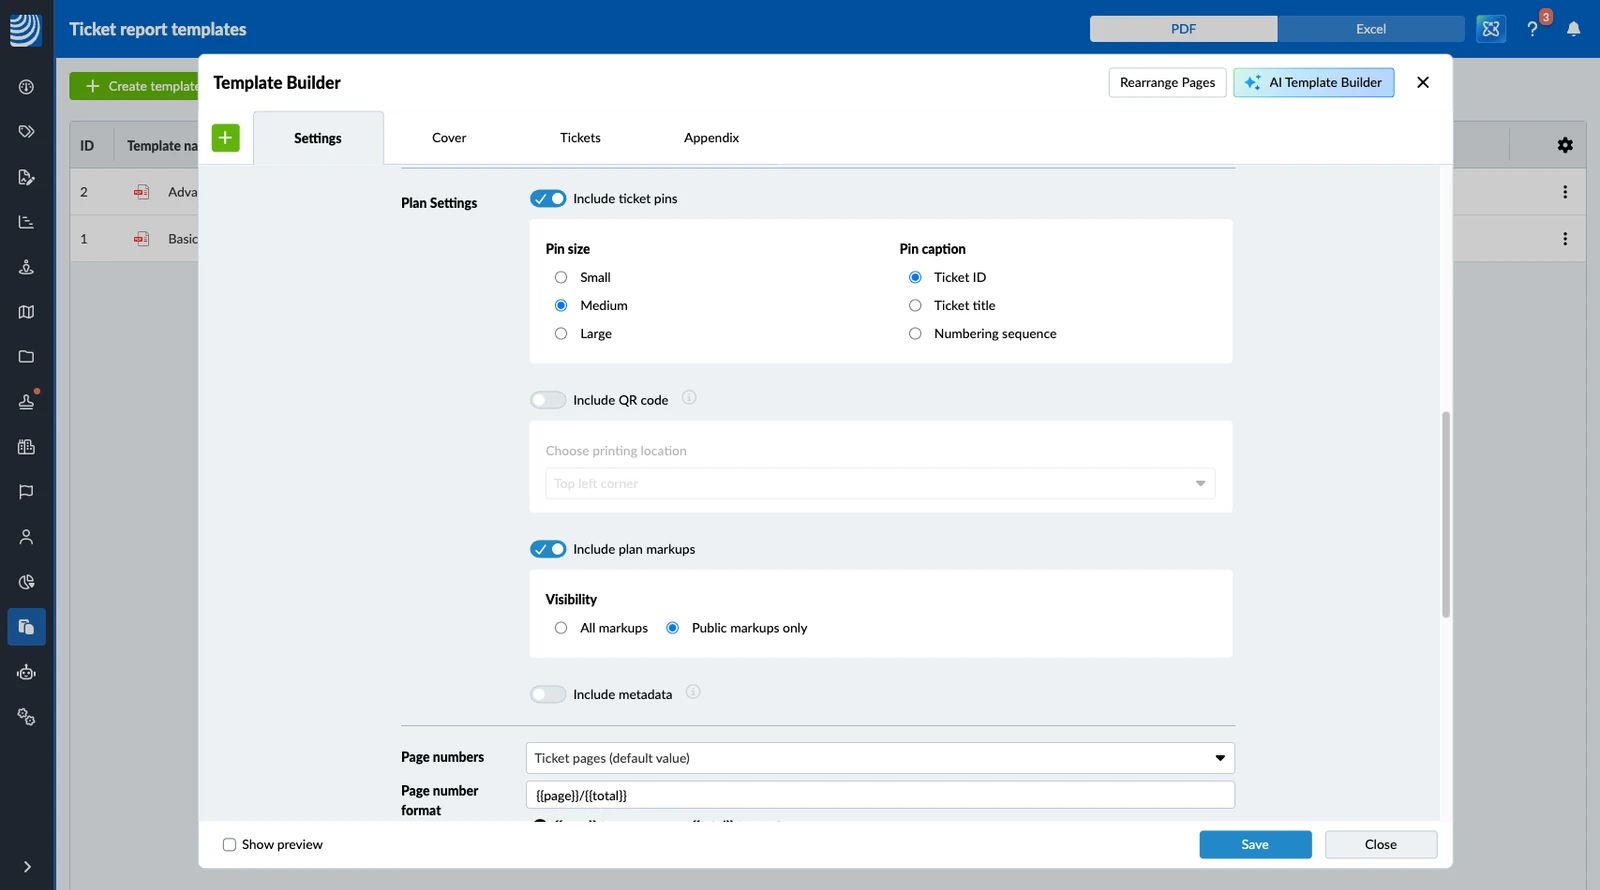The width and height of the screenshot is (1600, 890).
Task: Open the printing location dropdown
Action: click(880, 484)
